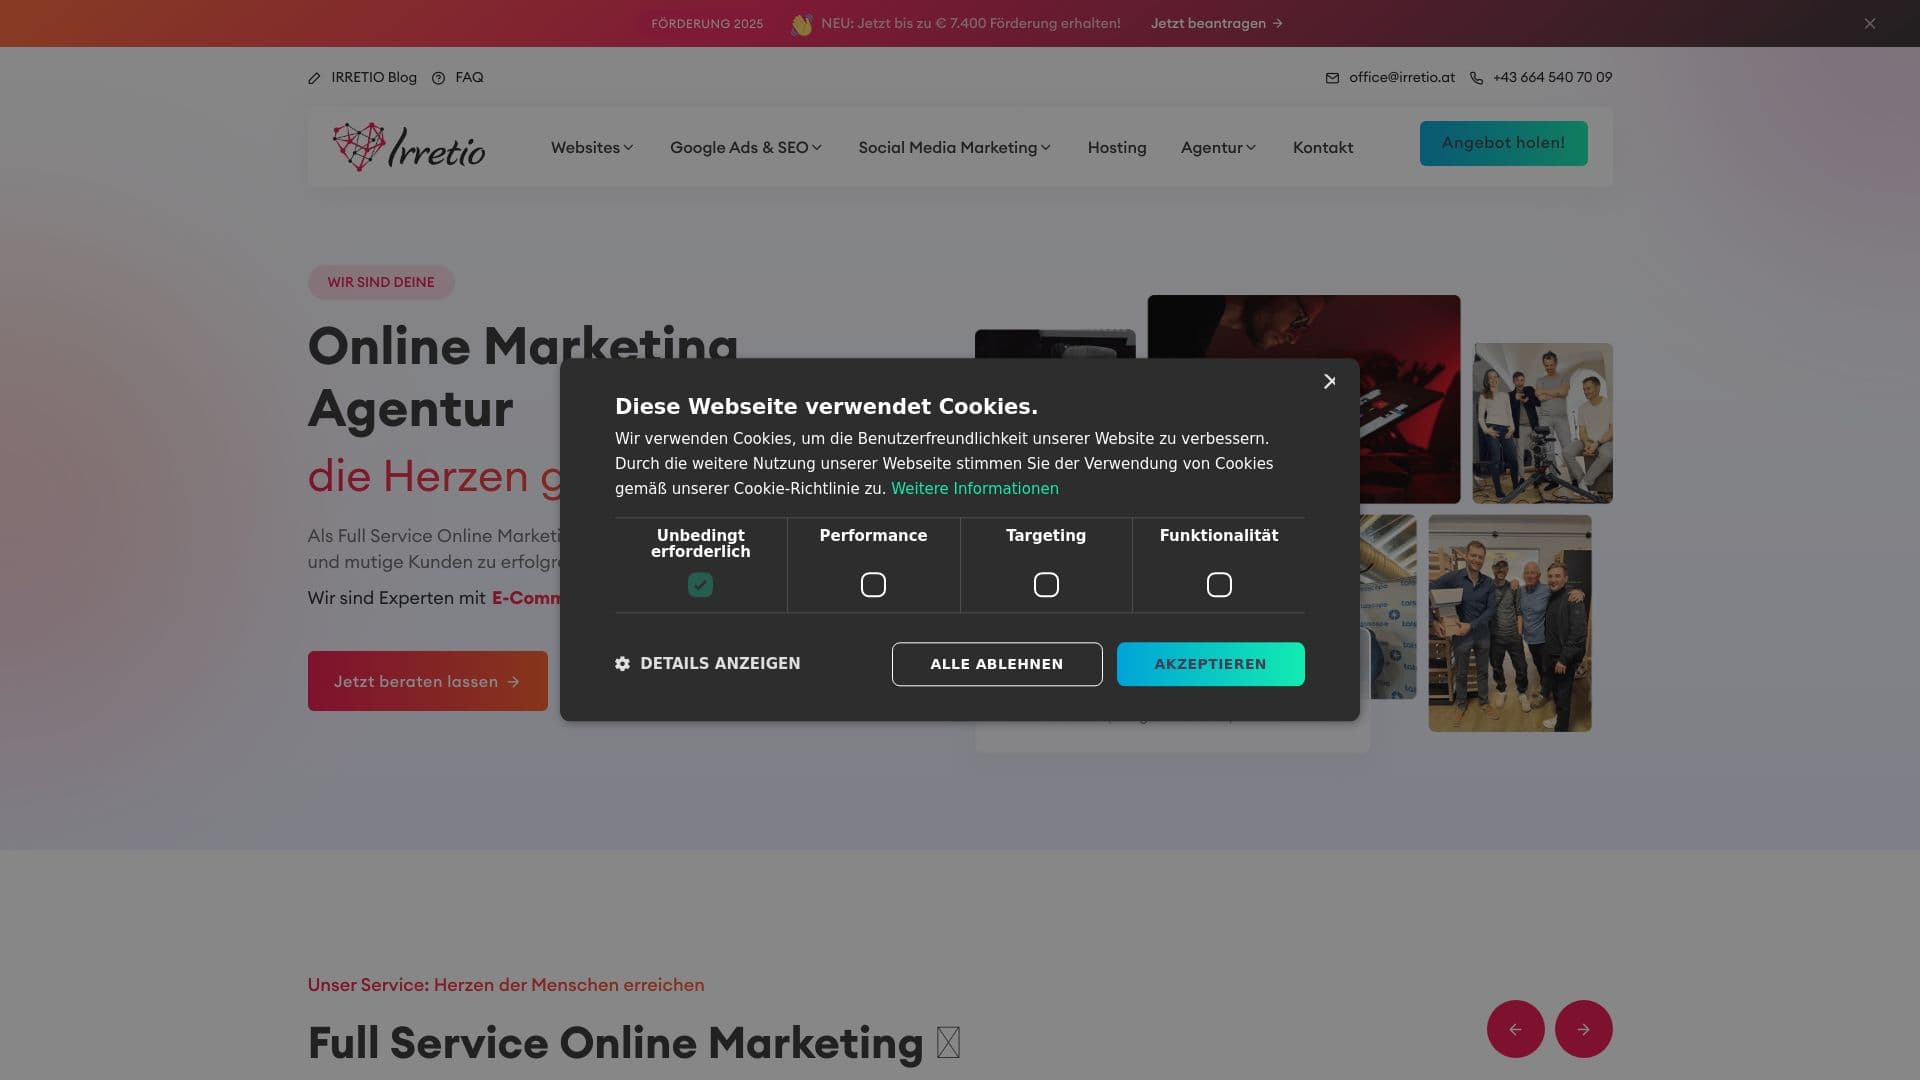The width and height of the screenshot is (1920, 1080).
Task: Select Hosting in the navigation
Action: click(1116, 147)
